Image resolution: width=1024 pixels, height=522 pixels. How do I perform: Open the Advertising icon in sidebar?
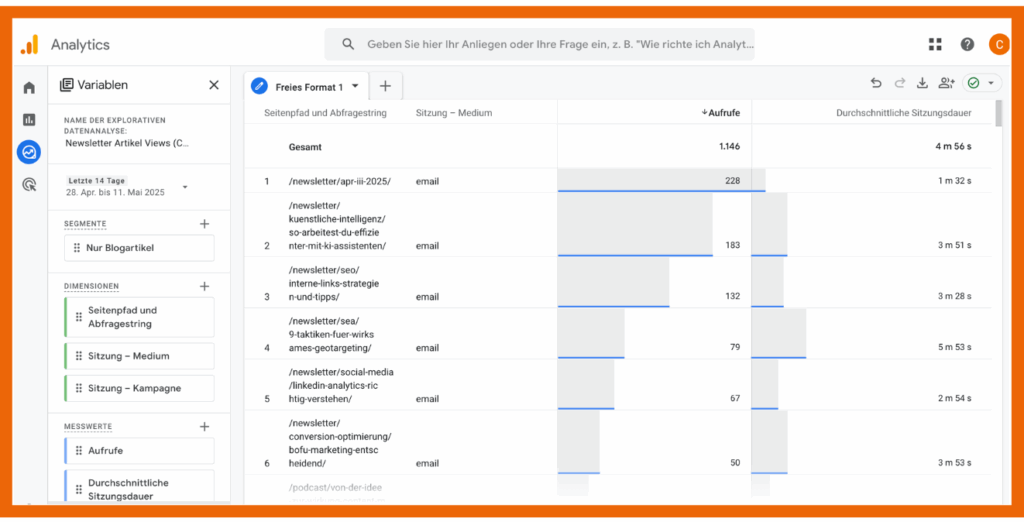click(29, 184)
